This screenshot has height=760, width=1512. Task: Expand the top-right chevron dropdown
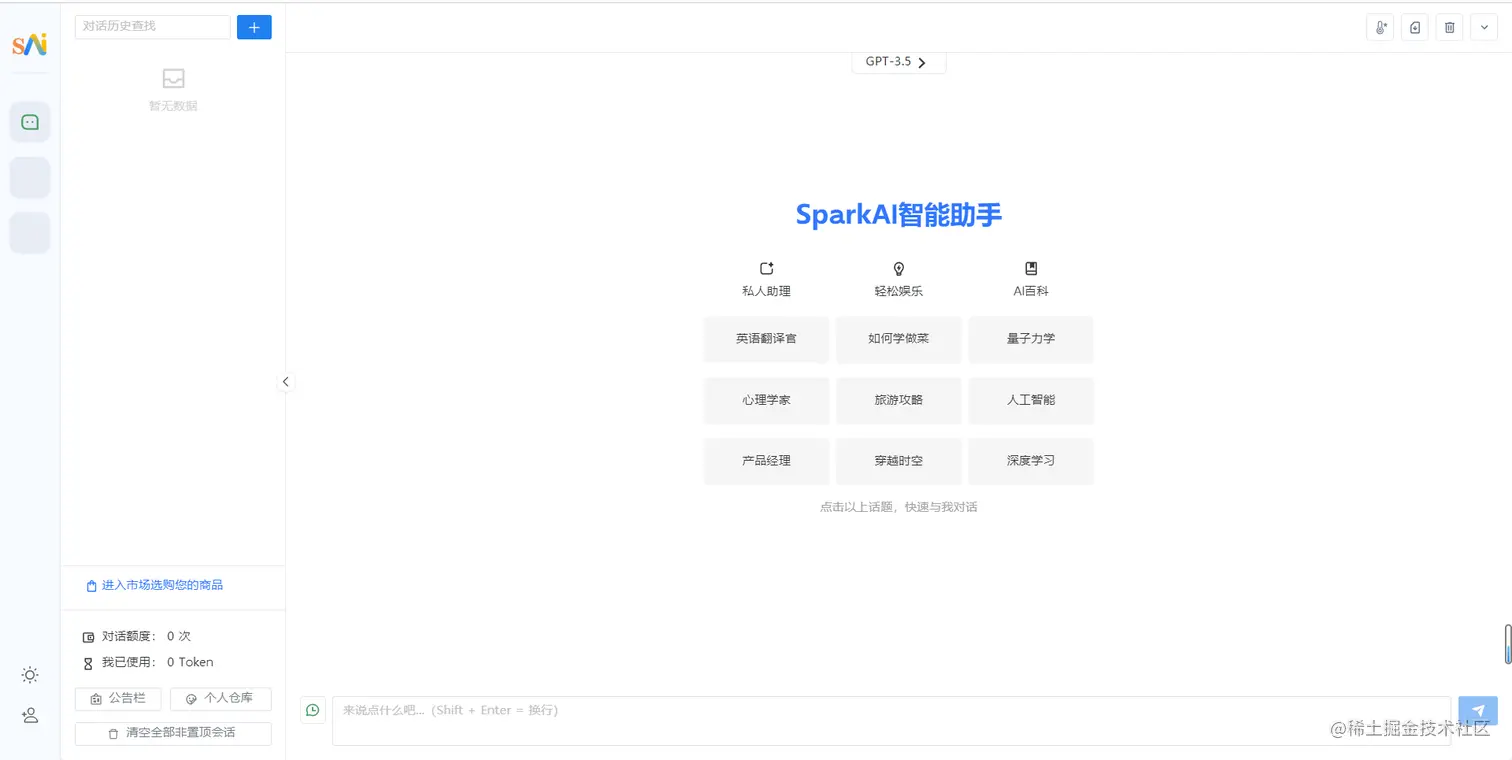click(x=1484, y=28)
